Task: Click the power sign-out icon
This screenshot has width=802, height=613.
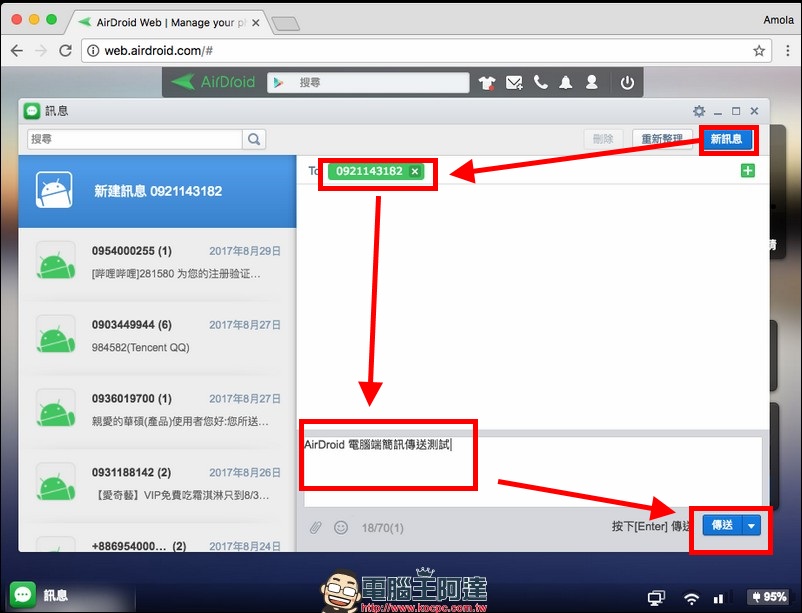Action: pos(628,82)
